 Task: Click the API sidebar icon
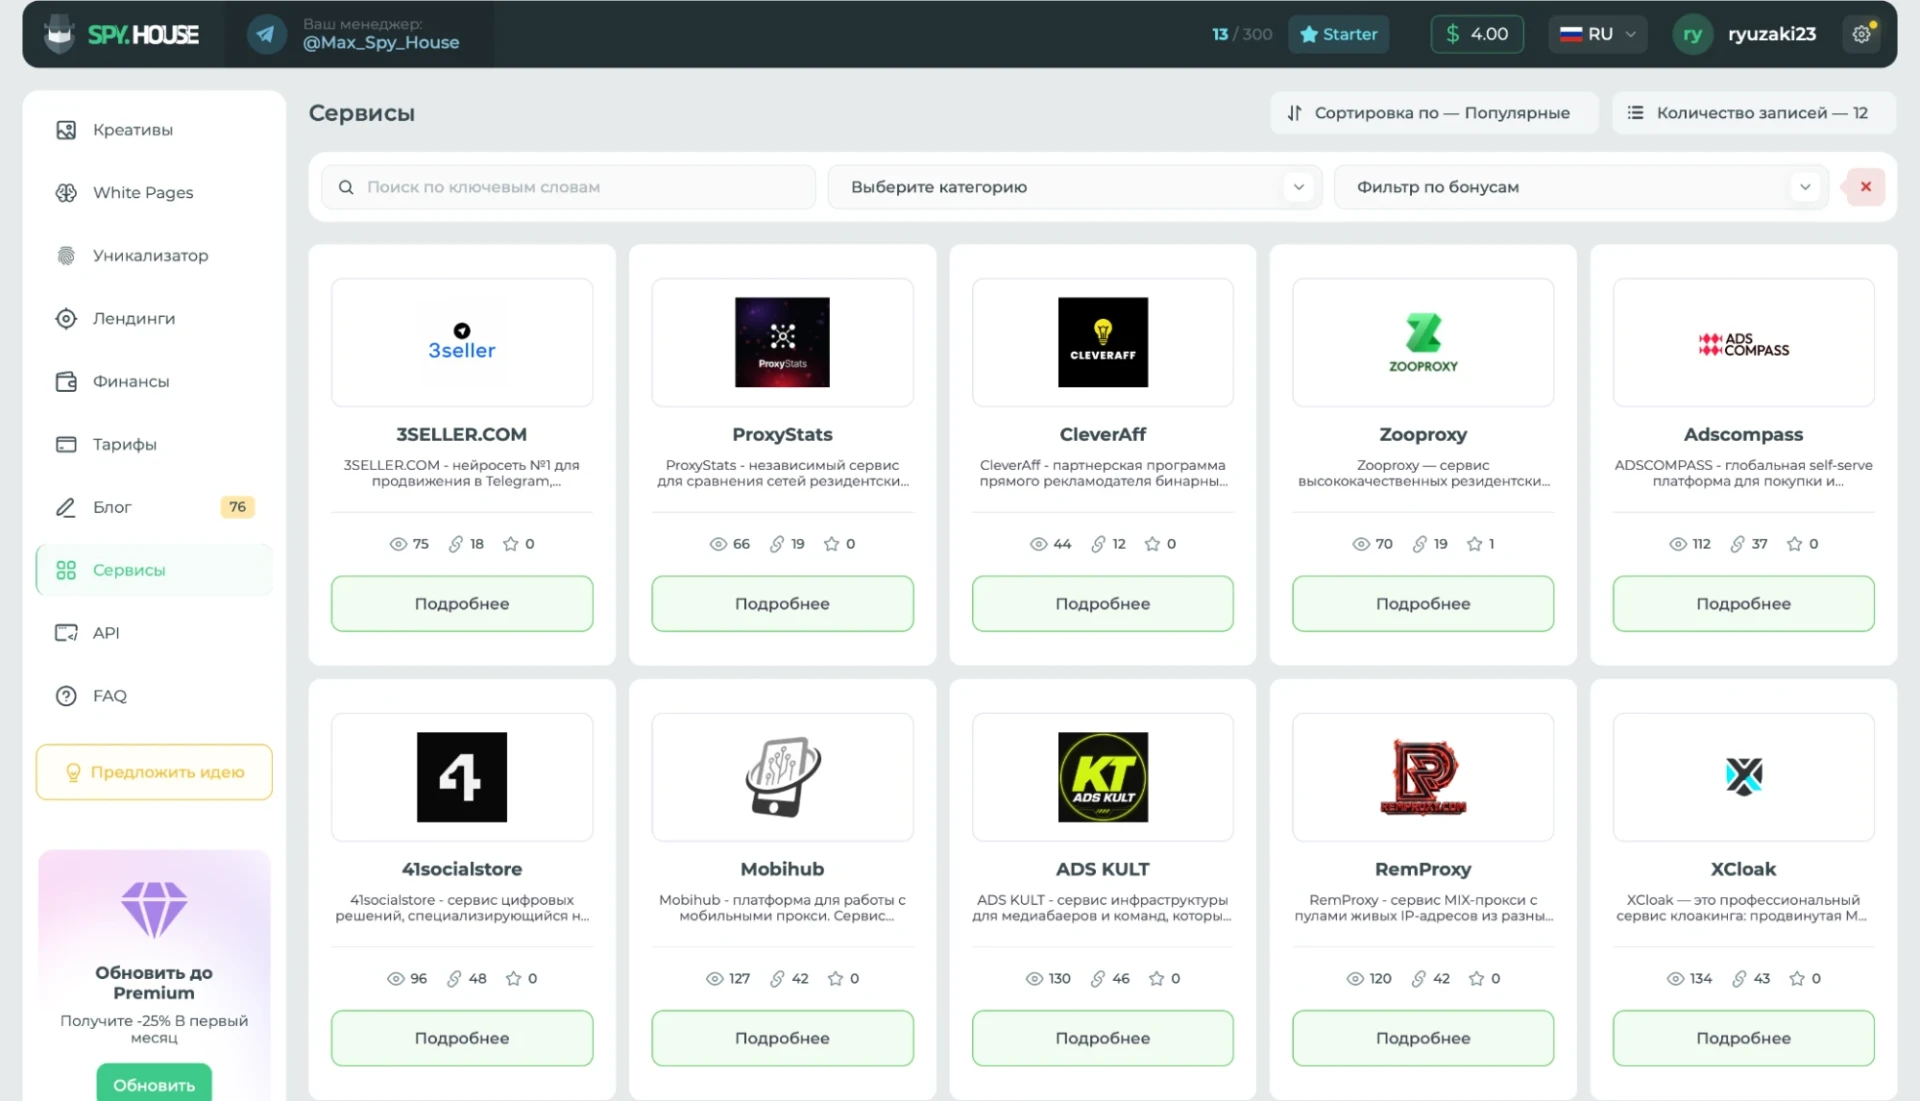click(66, 633)
